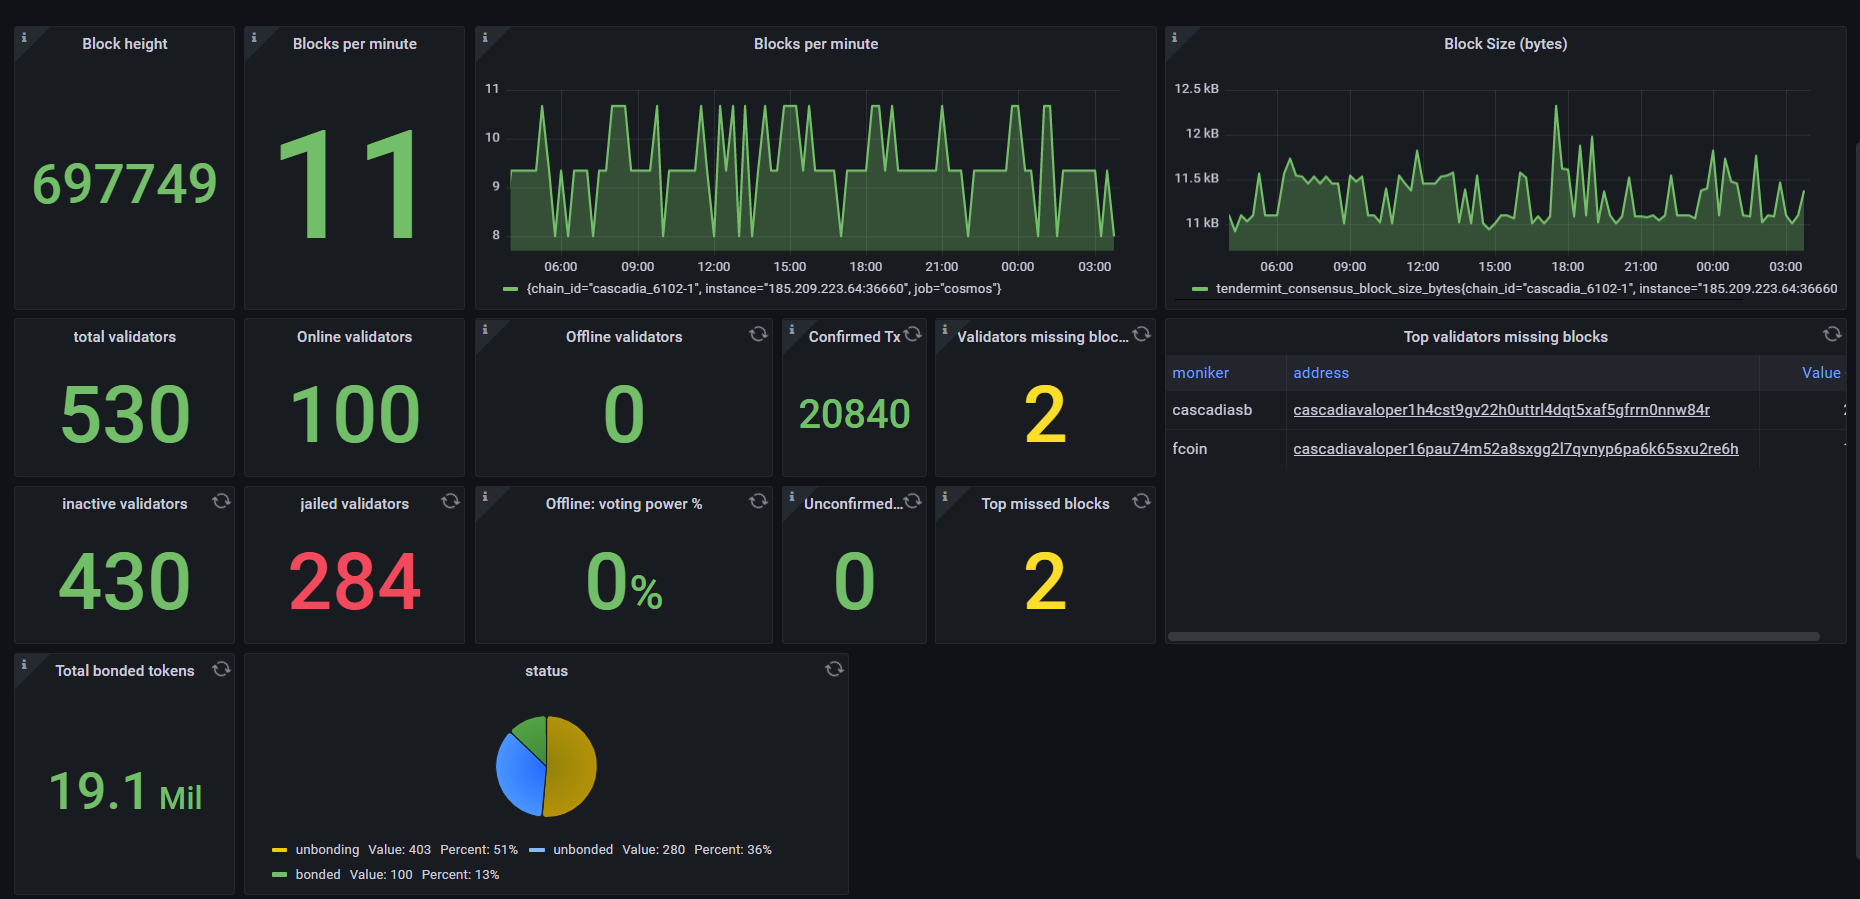Image resolution: width=1860 pixels, height=899 pixels.
Task: Open cascadiasb validator address link
Action: [x=1501, y=410]
